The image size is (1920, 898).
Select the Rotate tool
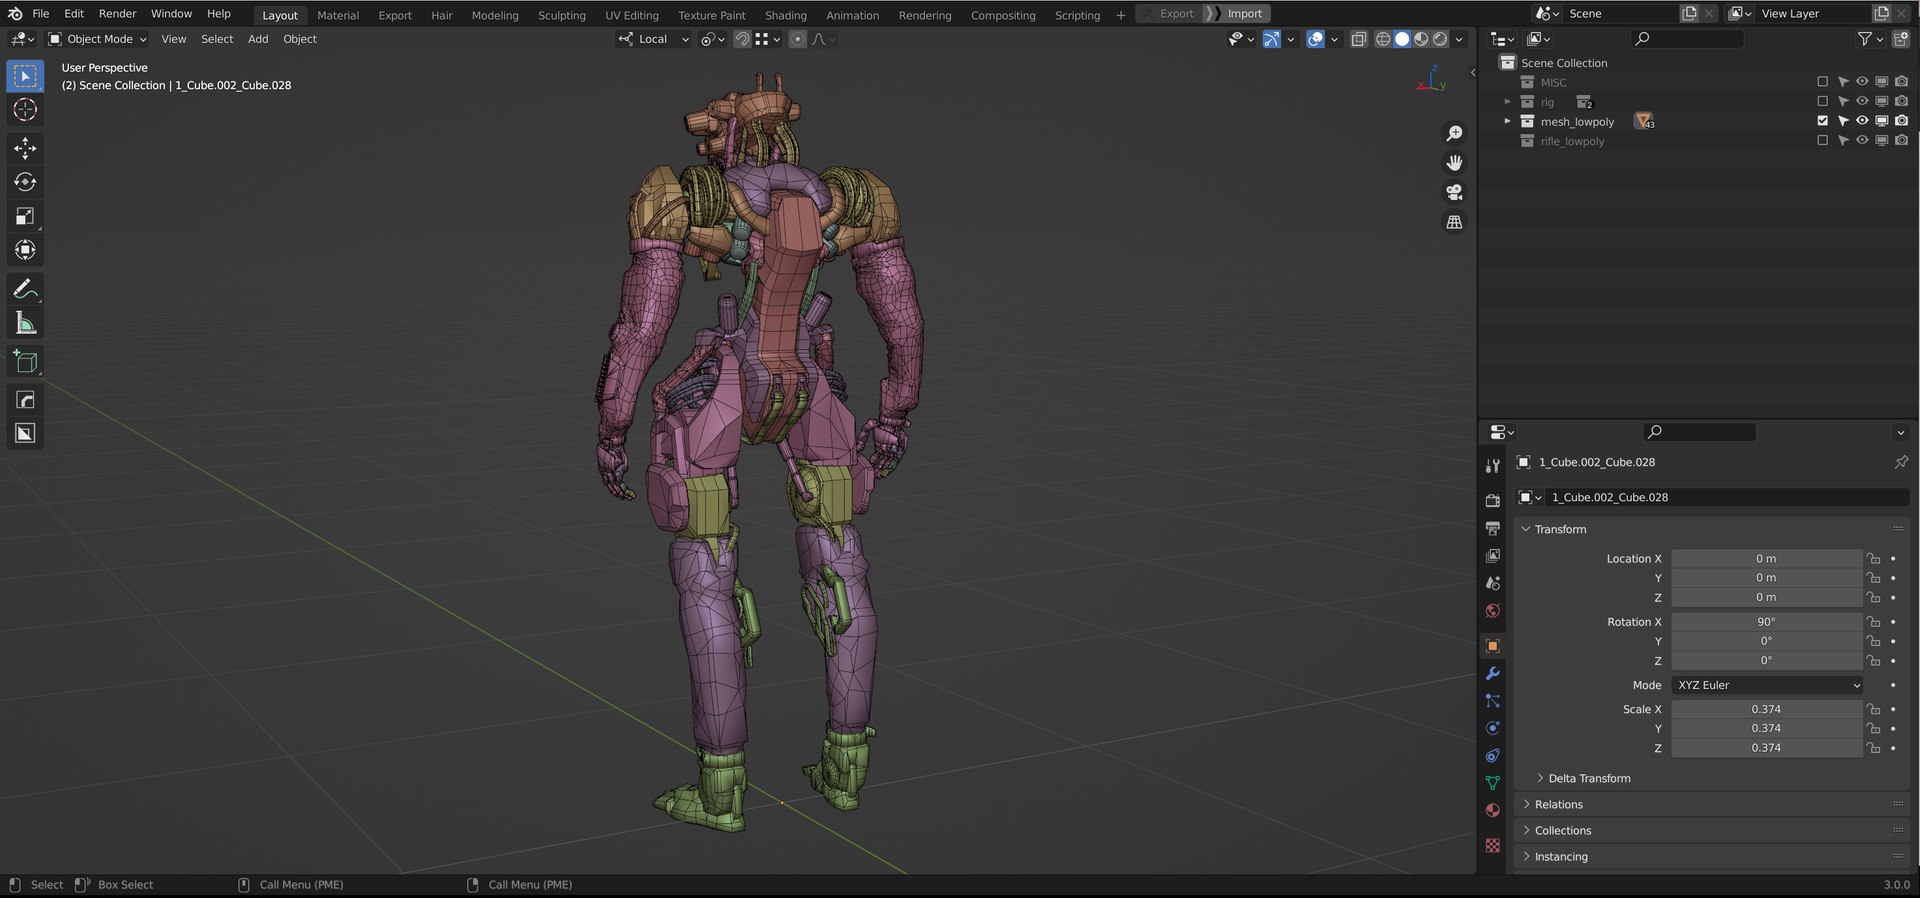(25, 182)
